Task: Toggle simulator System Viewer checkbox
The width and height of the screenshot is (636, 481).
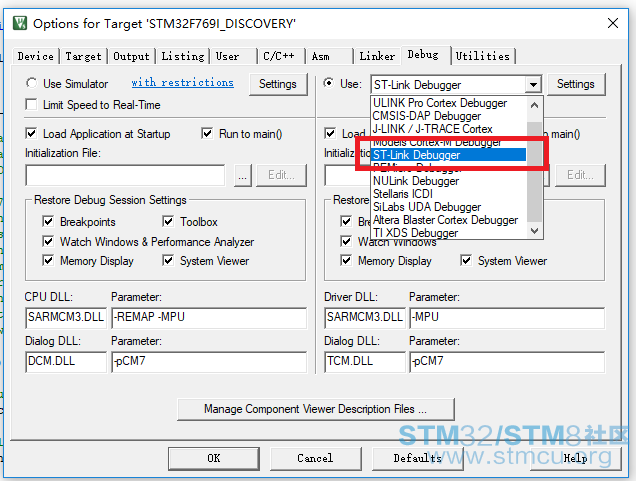Action: click(168, 260)
